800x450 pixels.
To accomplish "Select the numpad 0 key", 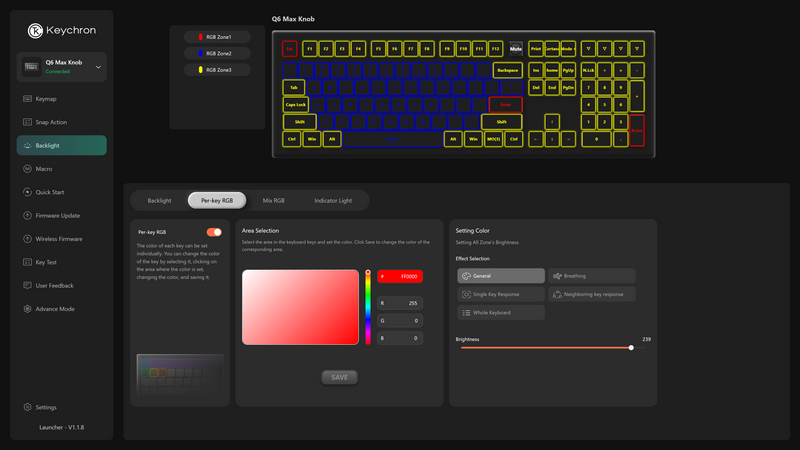I will click(x=596, y=139).
